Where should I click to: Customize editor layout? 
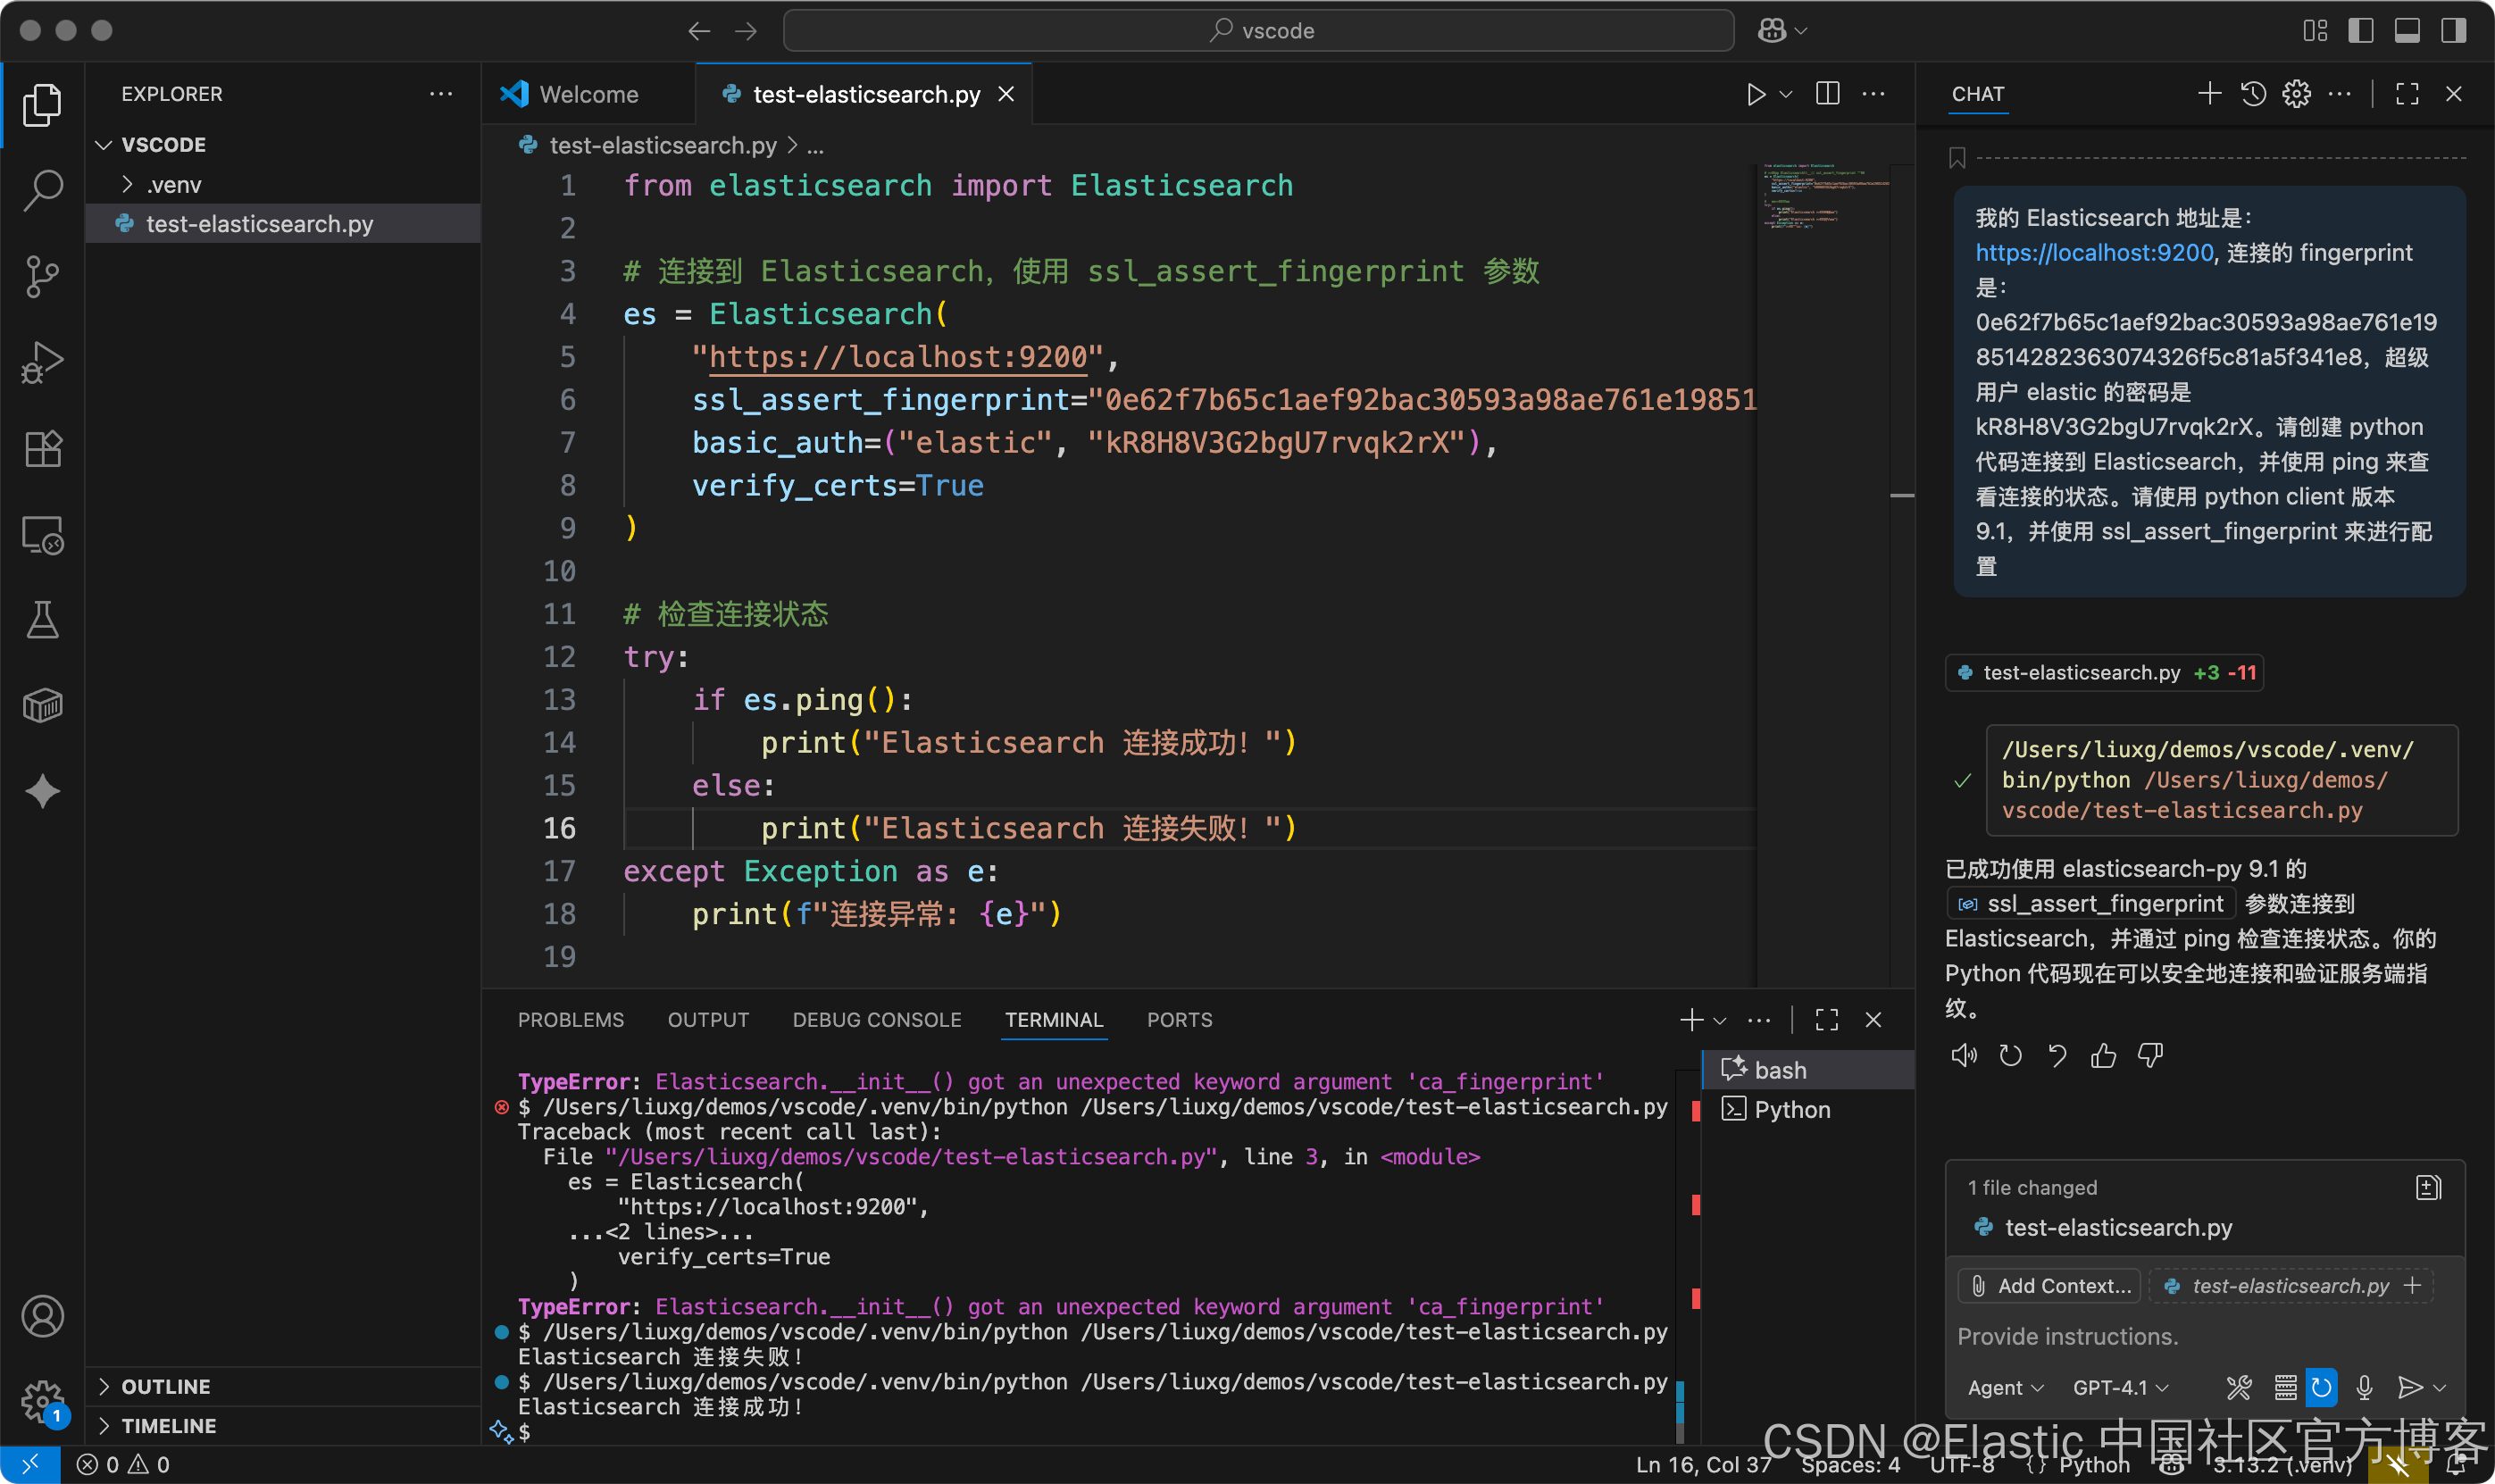pos(2315,31)
